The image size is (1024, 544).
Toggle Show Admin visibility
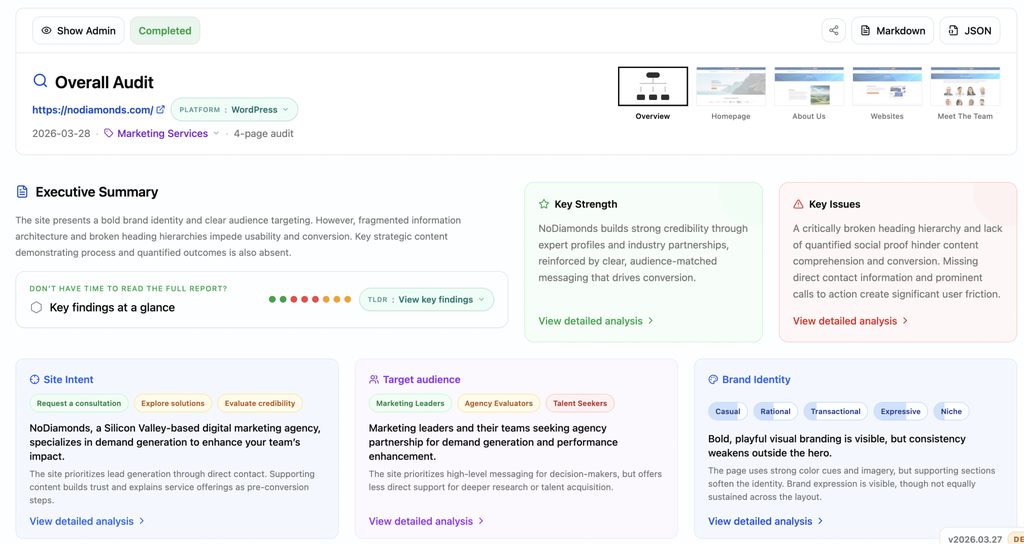[78, 31]
